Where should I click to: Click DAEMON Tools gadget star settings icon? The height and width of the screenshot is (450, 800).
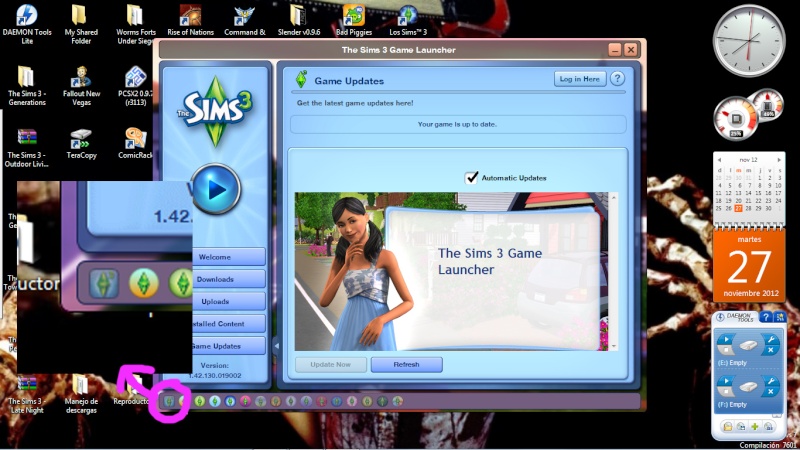780,317
